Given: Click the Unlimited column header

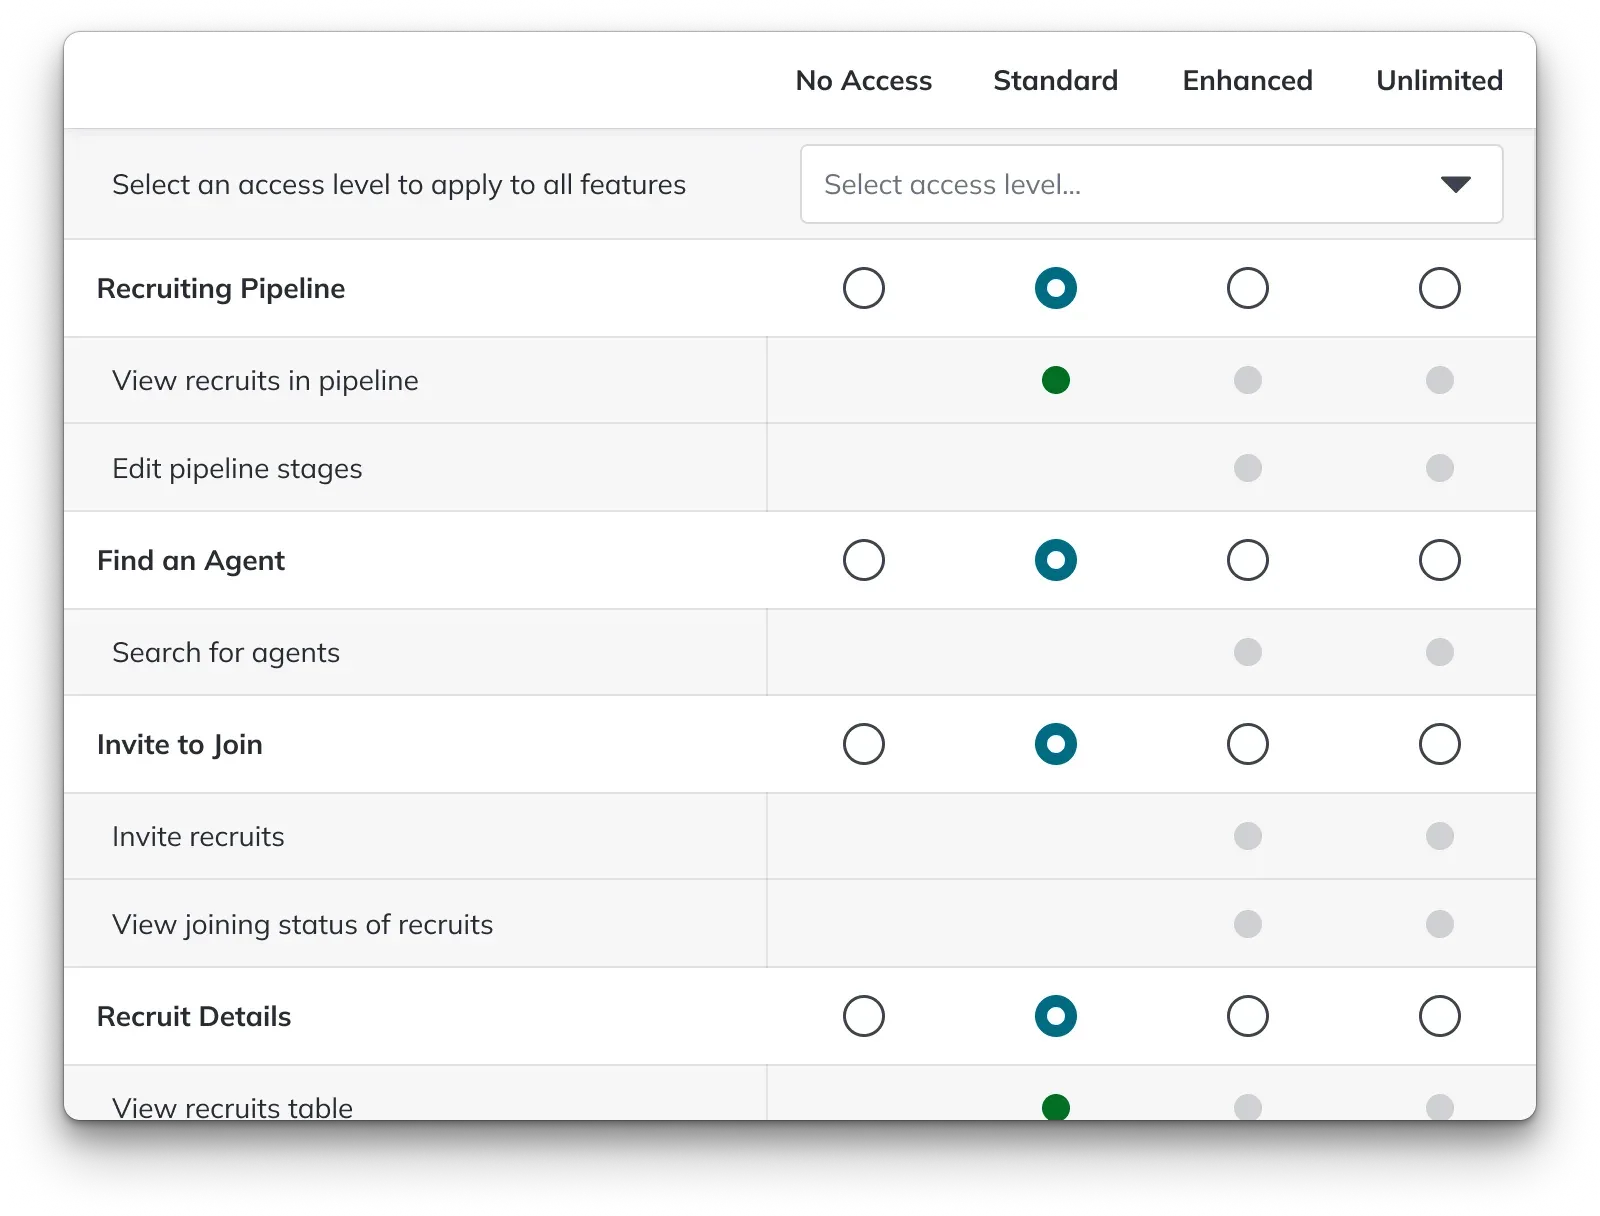Looking at the screenshot, I should pyautogui.click(x=1440, y=80).
